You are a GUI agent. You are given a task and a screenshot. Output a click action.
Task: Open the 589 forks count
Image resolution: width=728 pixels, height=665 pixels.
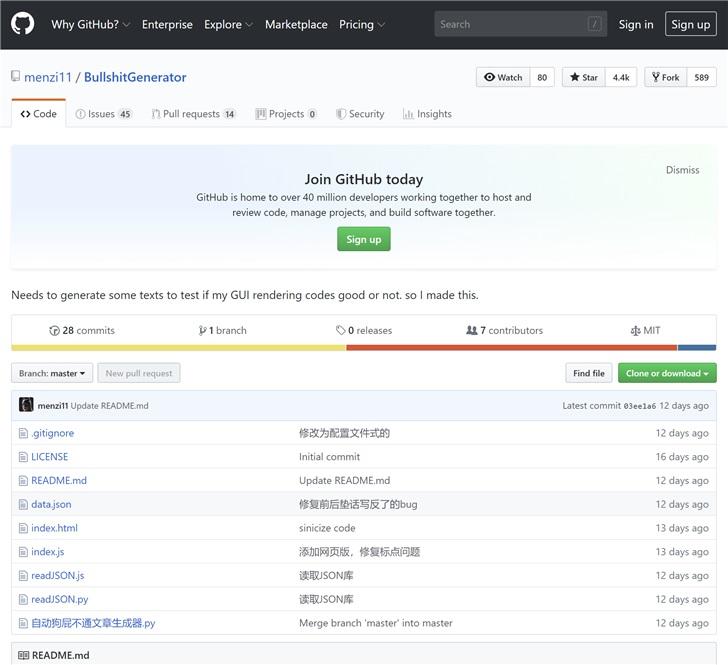(x=702, y=77)
